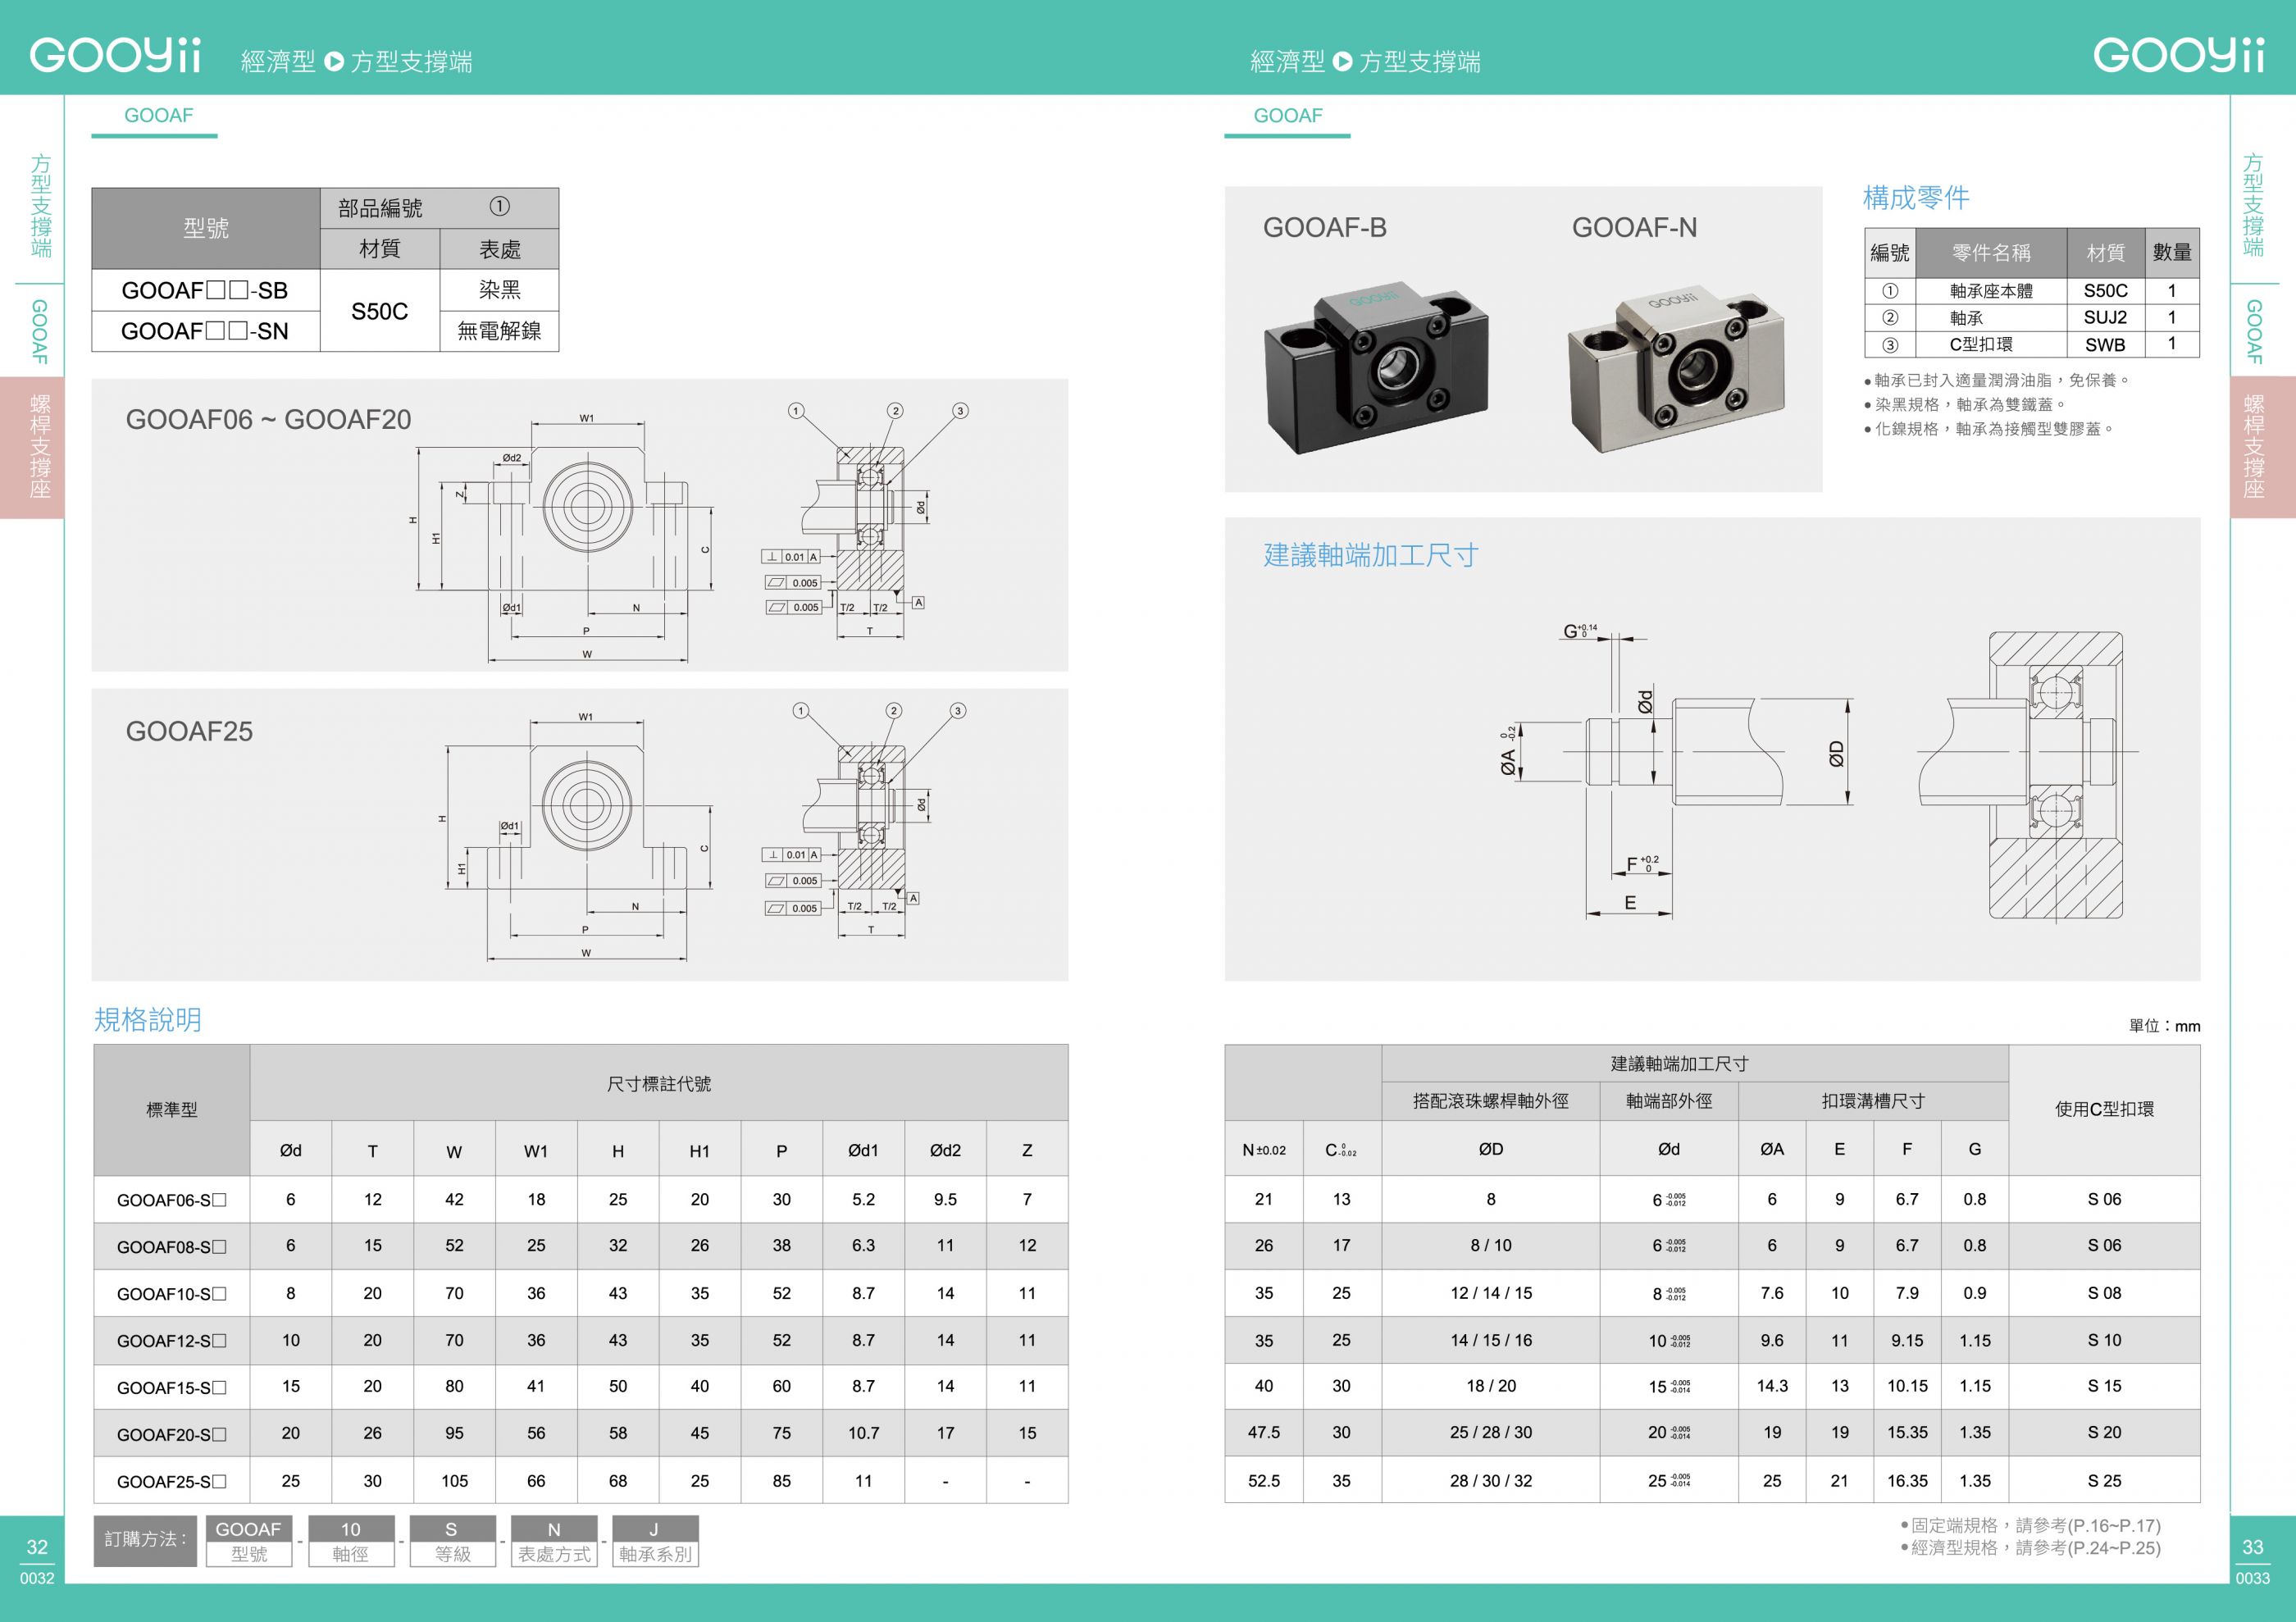2296x1622 pixels.
Task: Select the GOOAF□□-SN model row
Action: (x=205, y=331)
